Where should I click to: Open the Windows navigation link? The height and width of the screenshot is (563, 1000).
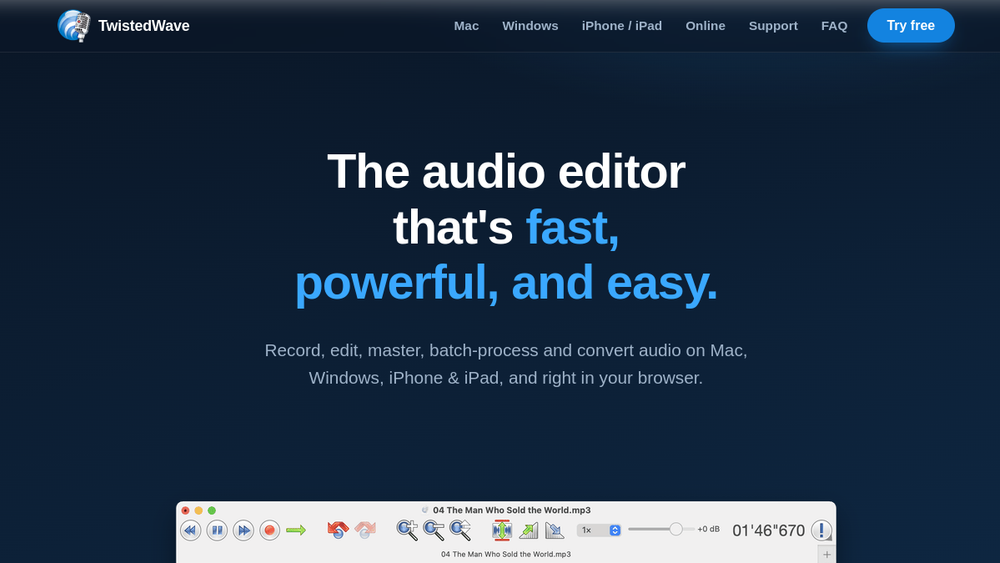(530, 26)
